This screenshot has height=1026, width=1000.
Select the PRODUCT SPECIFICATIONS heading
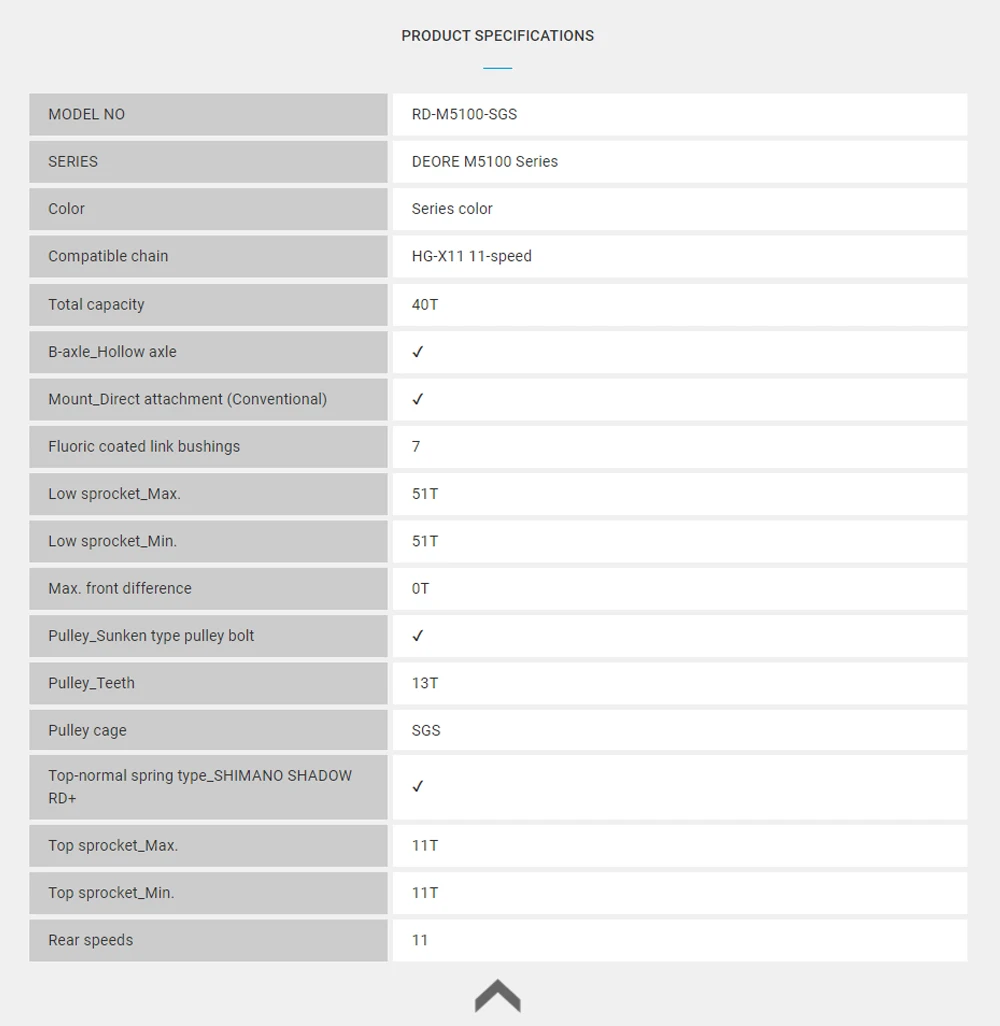pyautogui.click(x=497, y=36)
